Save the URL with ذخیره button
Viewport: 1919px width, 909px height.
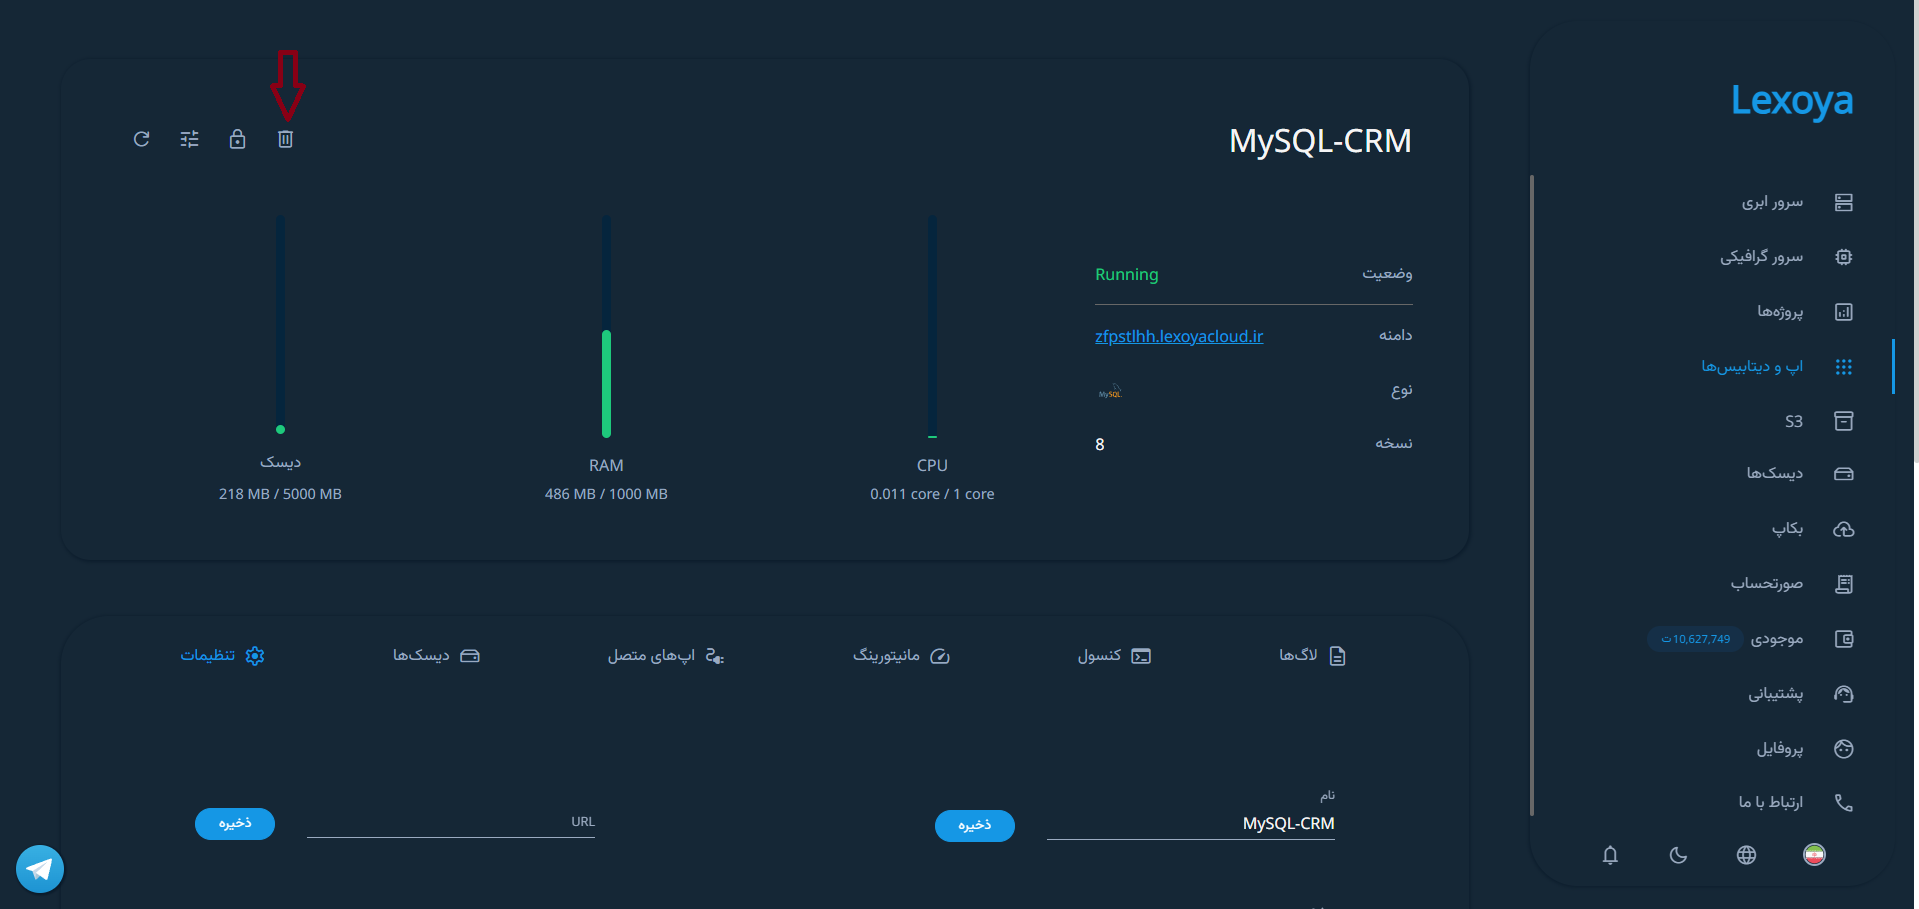click(235, 823)
